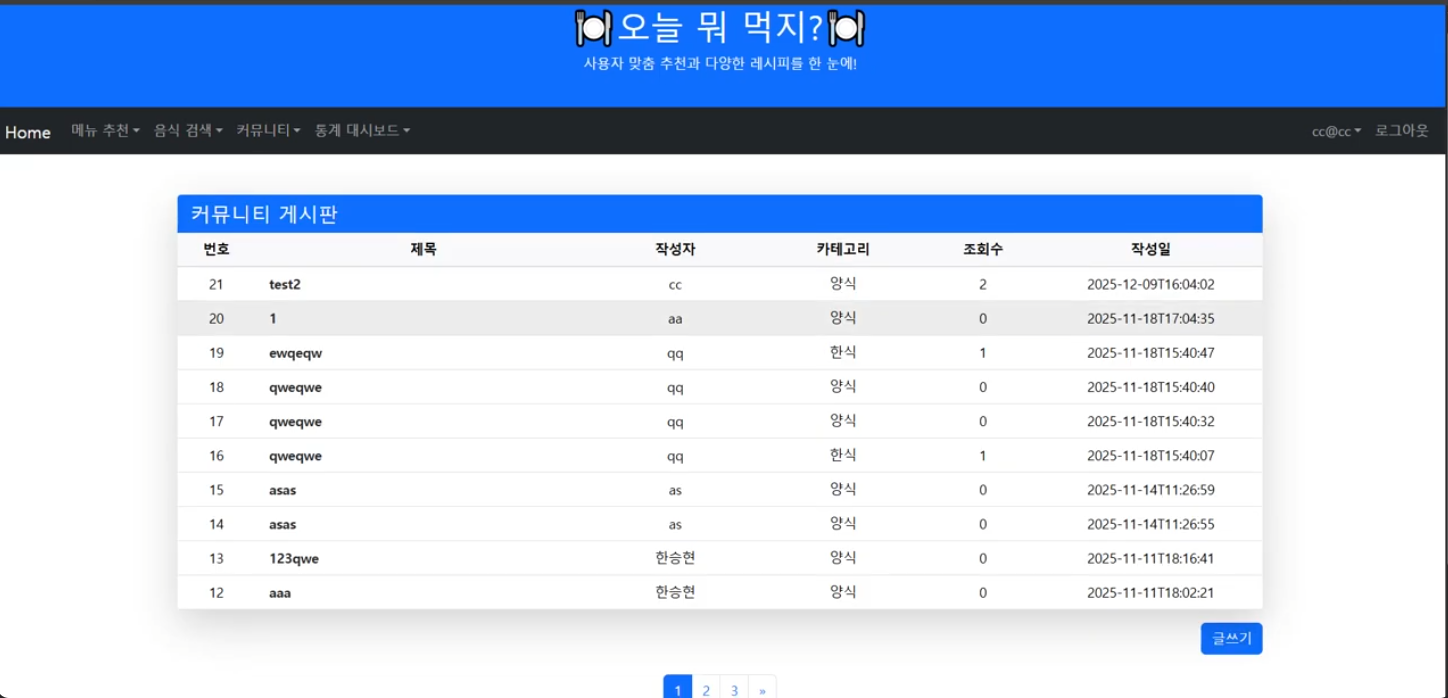Click row number 12
The image size is (1448, 698).
tap(216, 593)
